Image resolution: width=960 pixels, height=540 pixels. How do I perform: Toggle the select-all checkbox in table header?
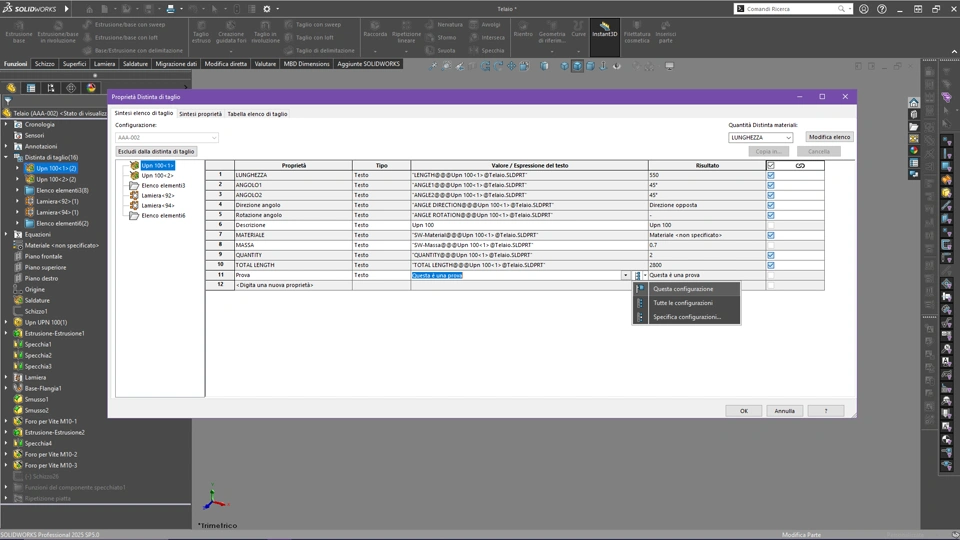[x=771, y=165]
